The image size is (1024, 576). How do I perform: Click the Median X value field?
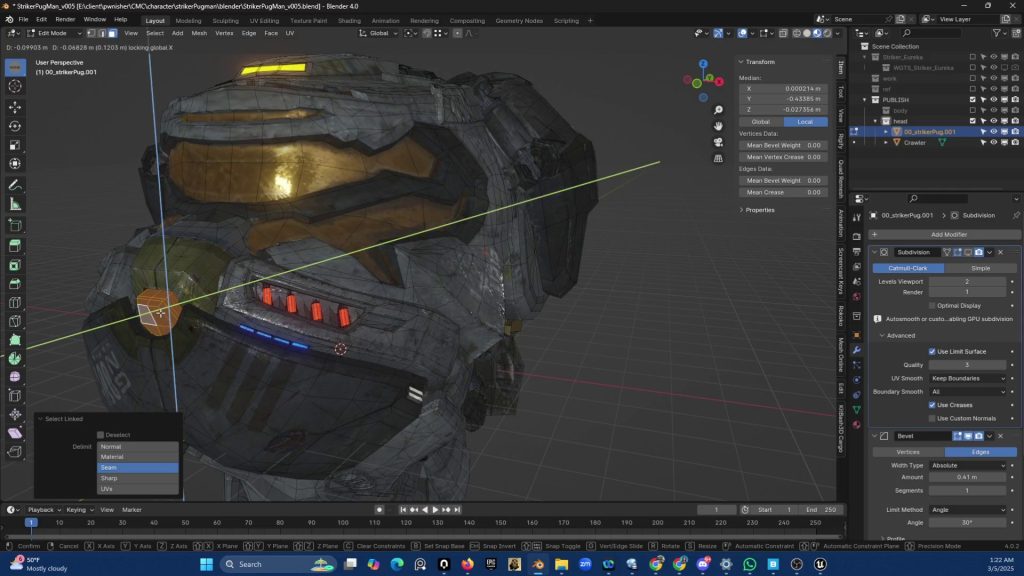[x=783, y=89]
